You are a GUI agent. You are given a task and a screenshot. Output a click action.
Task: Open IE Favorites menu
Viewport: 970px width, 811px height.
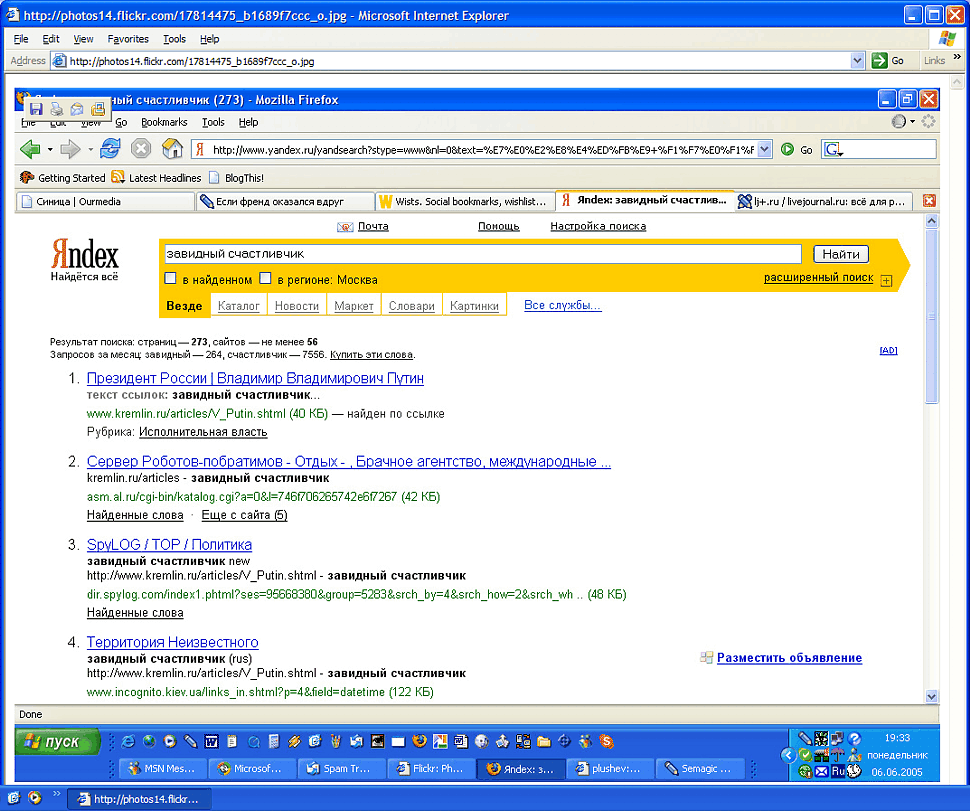pyautogui.click(x=128, y=39)
